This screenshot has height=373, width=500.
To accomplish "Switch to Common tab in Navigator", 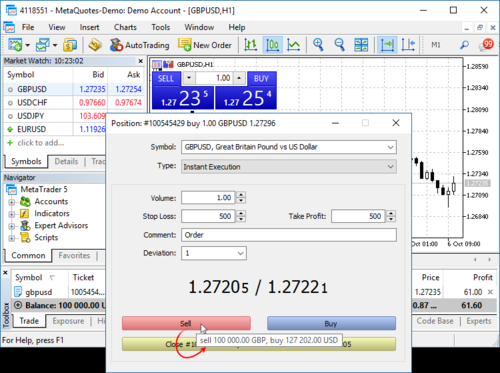I will [28, 255].
